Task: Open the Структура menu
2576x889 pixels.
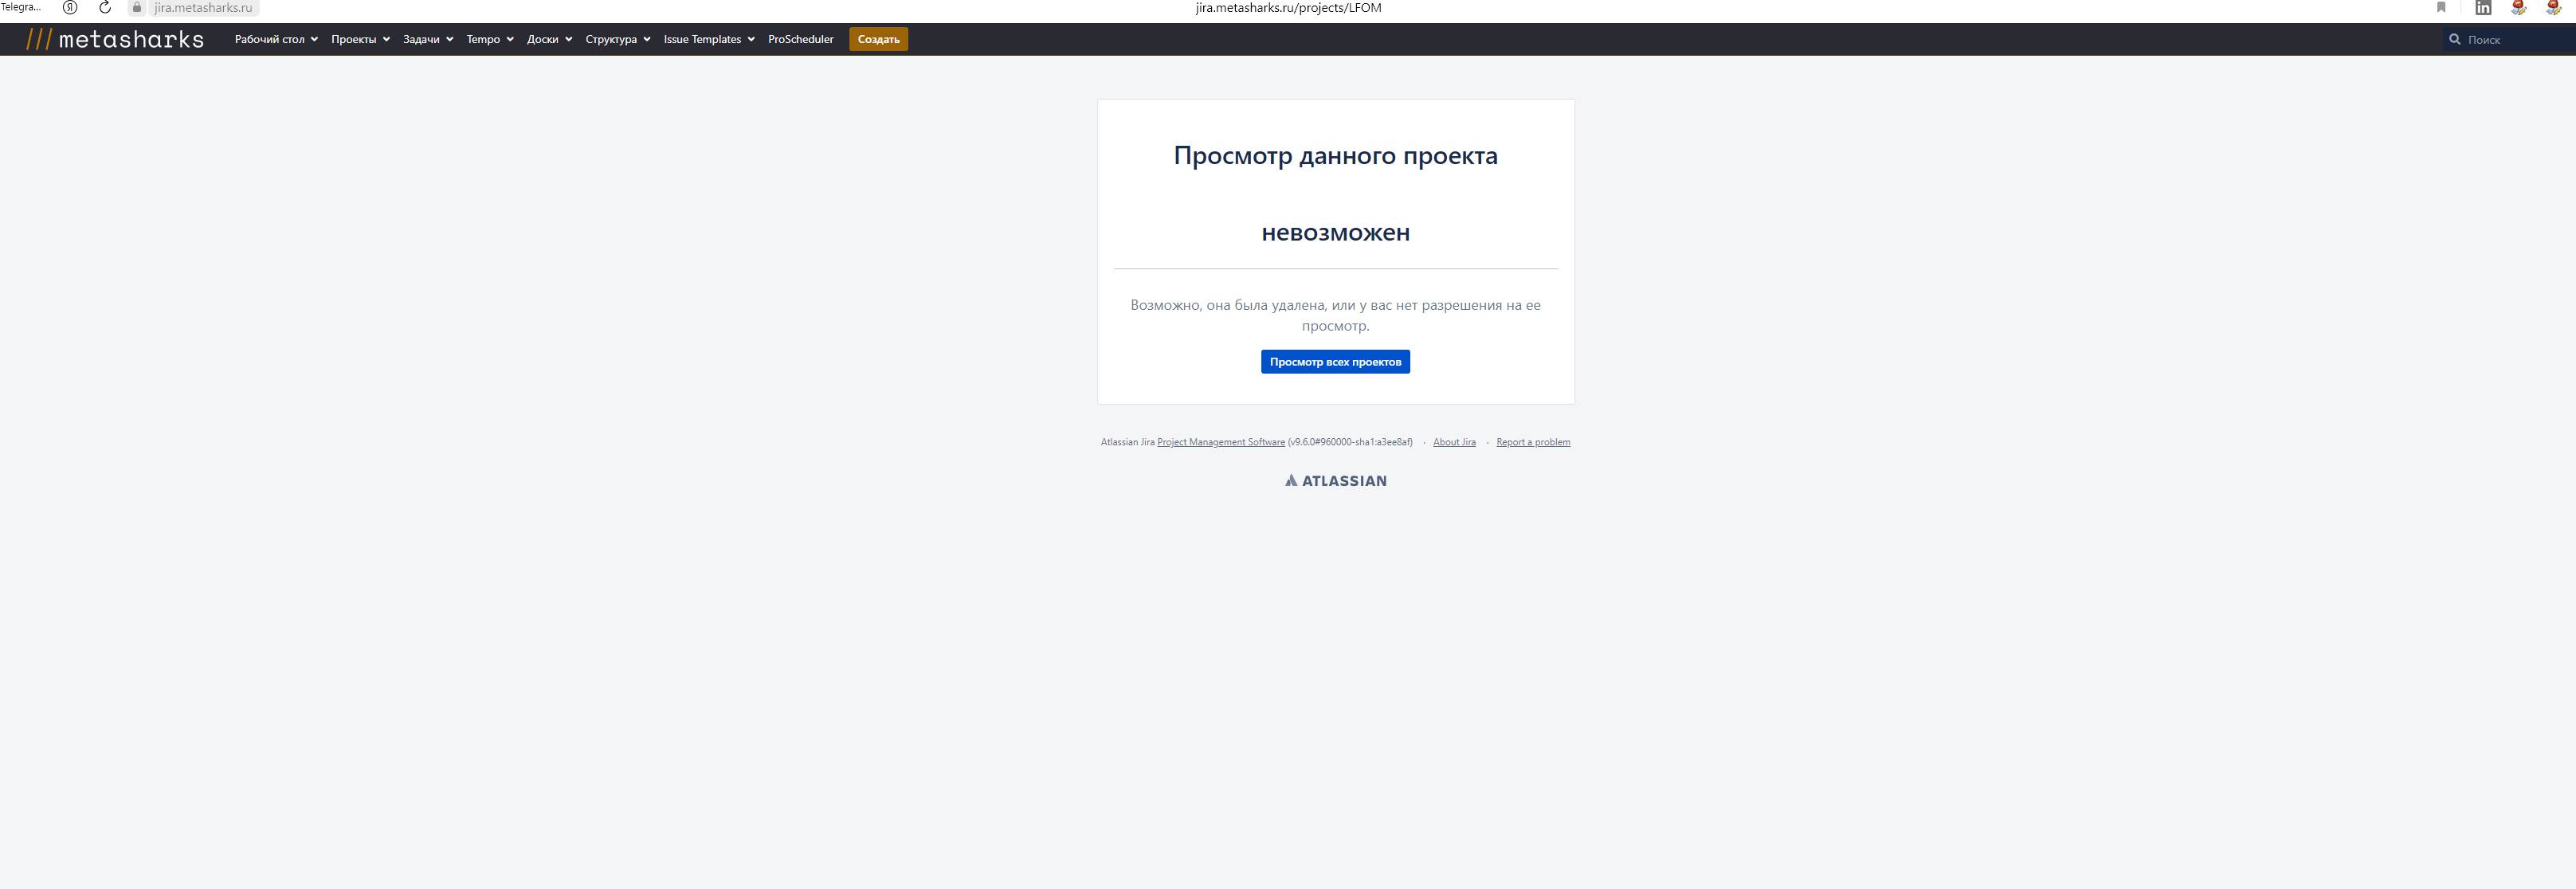Action: click(617, 39)
